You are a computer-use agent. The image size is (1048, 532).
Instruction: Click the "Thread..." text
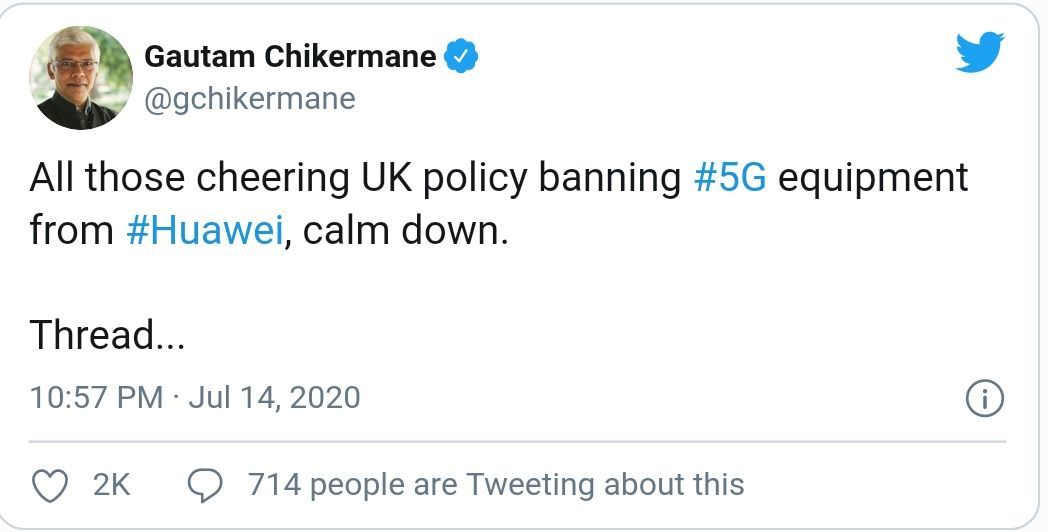pyautogui.click(x=107, y=335)
